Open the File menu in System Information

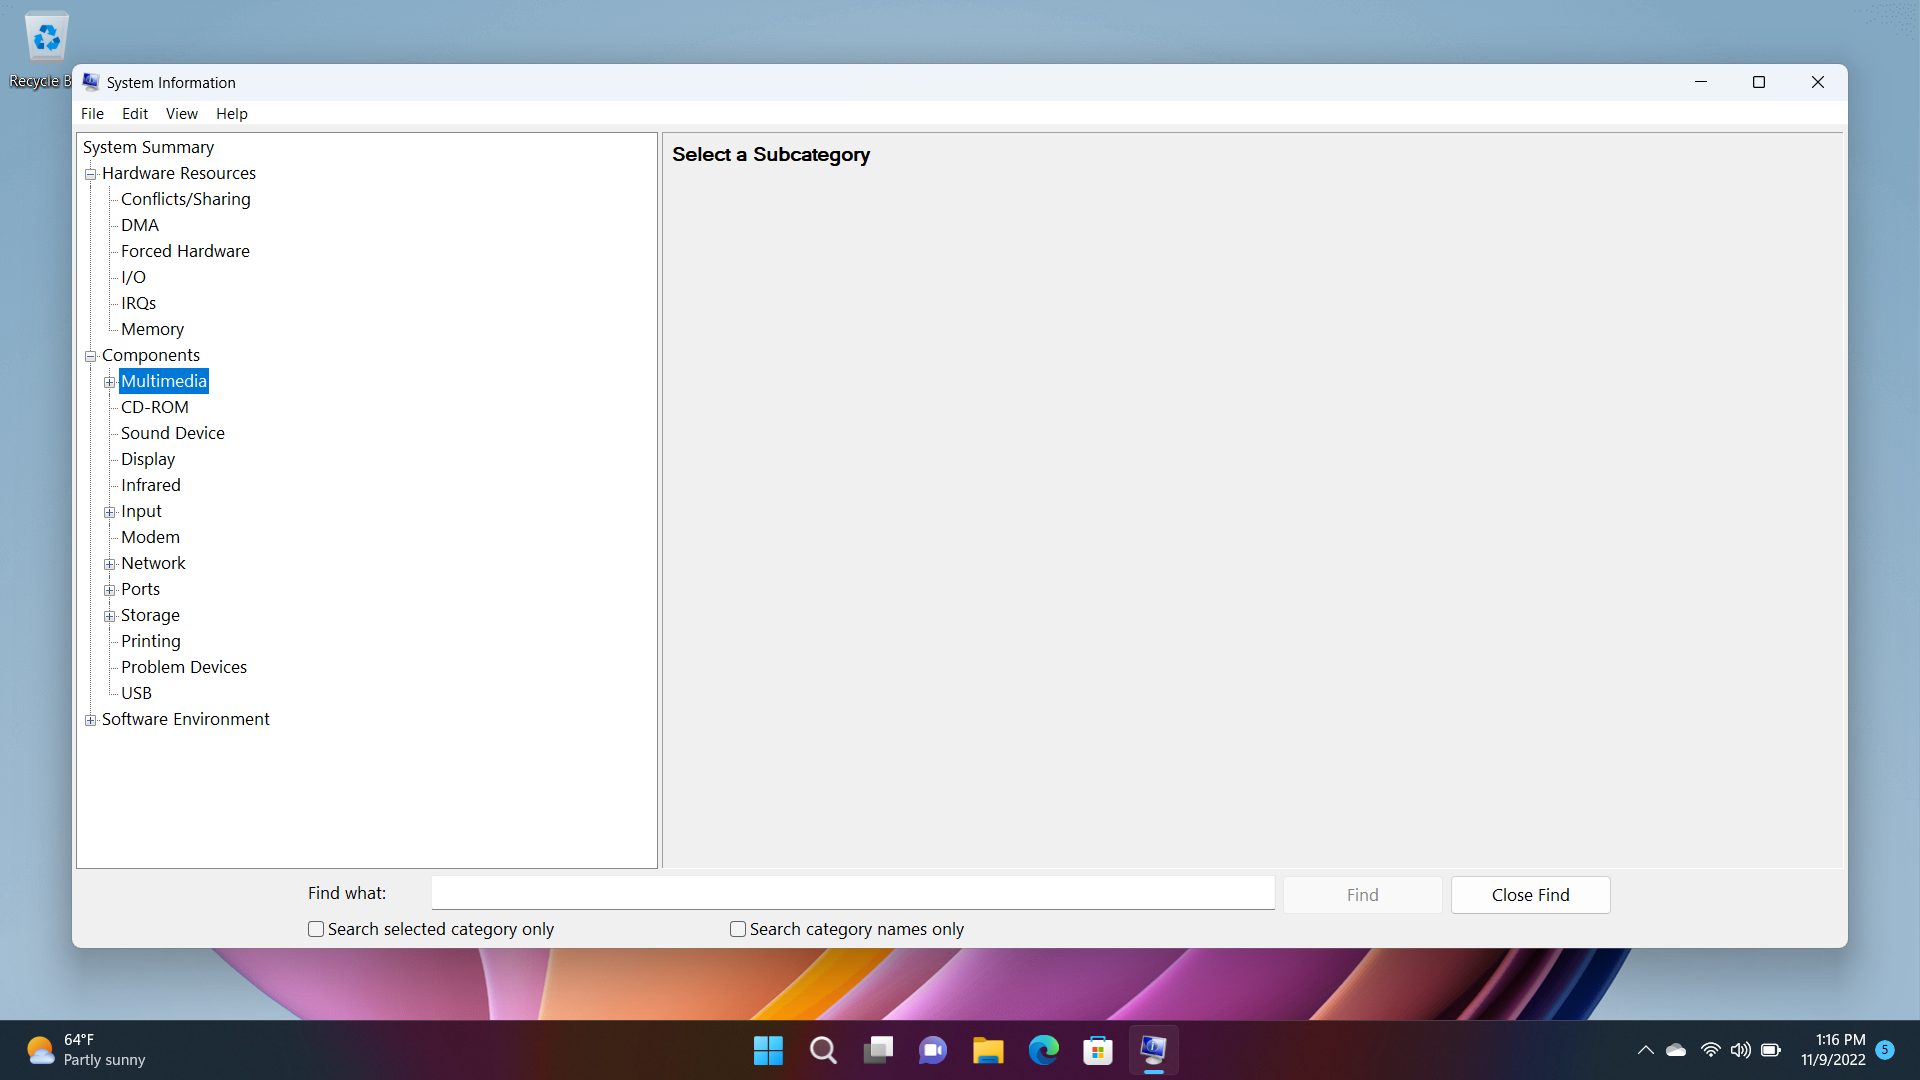click(x=91, y=112)
